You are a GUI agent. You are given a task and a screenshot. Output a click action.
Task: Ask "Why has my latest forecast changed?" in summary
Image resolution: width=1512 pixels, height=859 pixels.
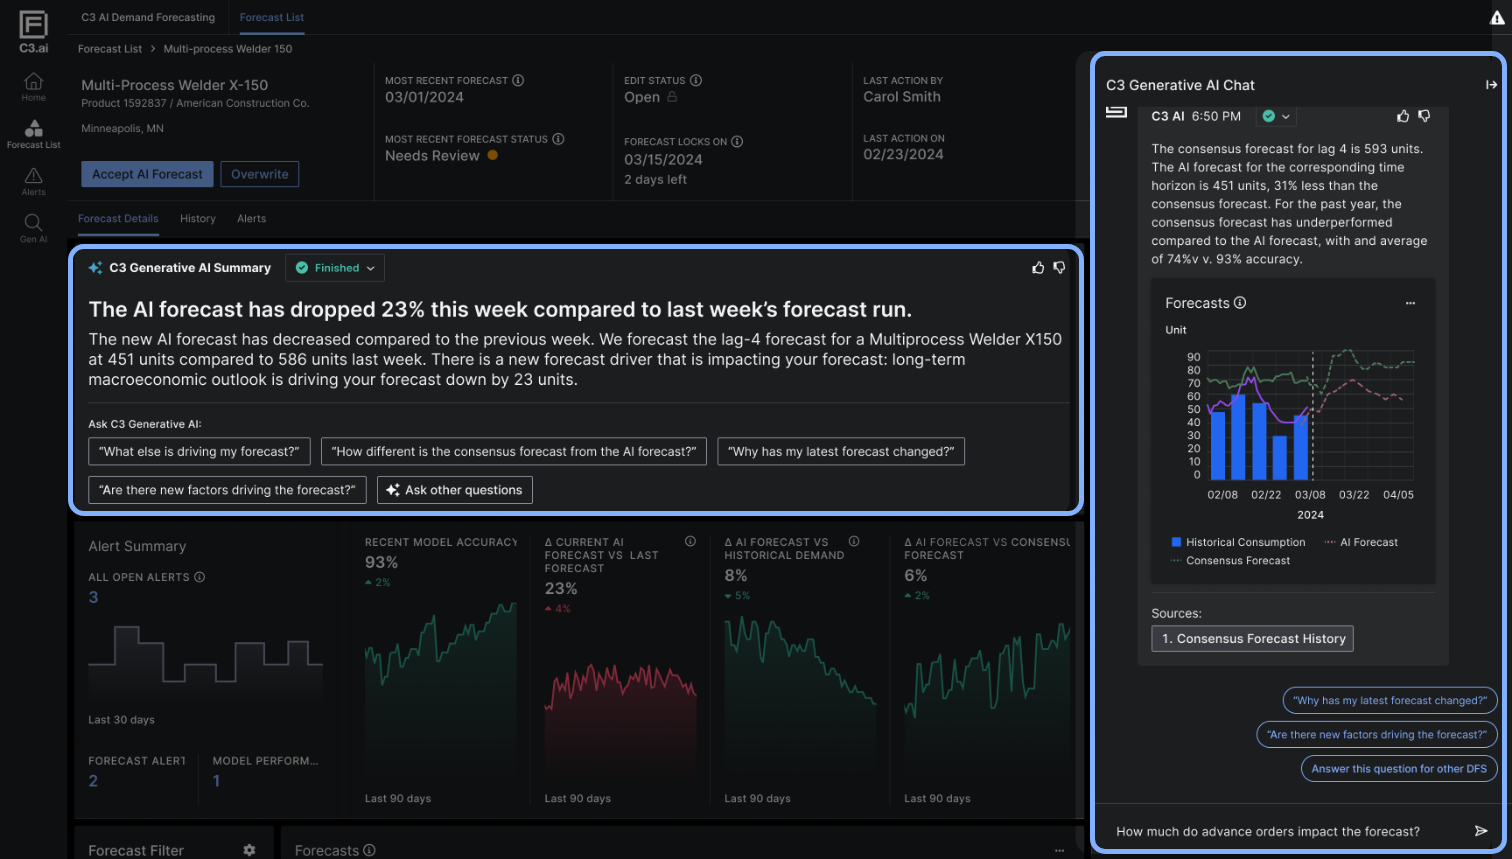[841, 451]
